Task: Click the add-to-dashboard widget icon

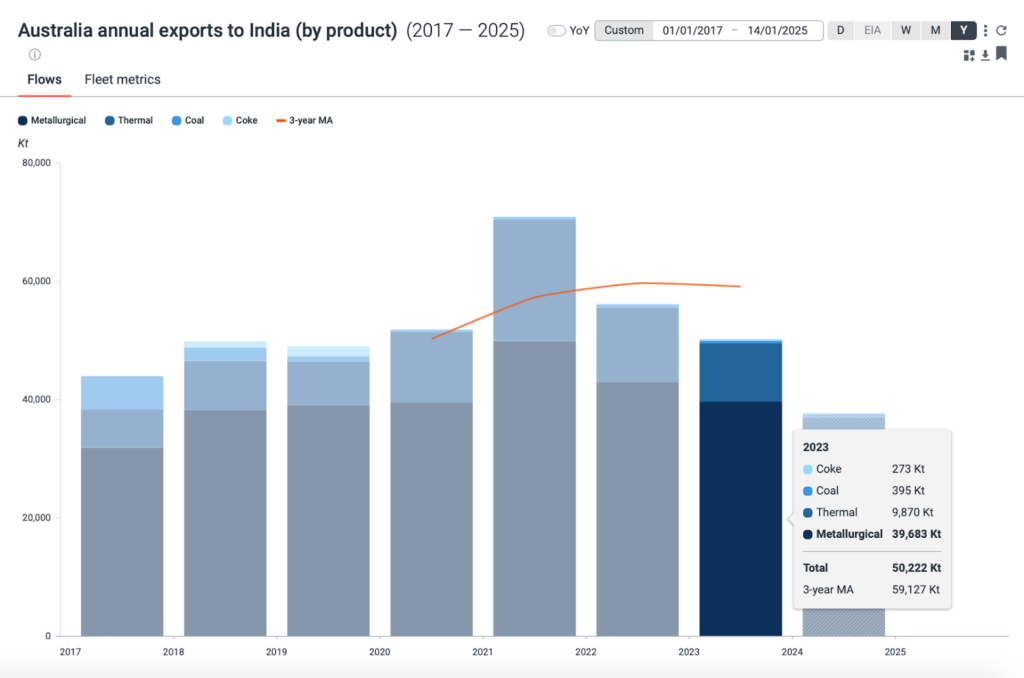Action: click(x=969, y=55)
